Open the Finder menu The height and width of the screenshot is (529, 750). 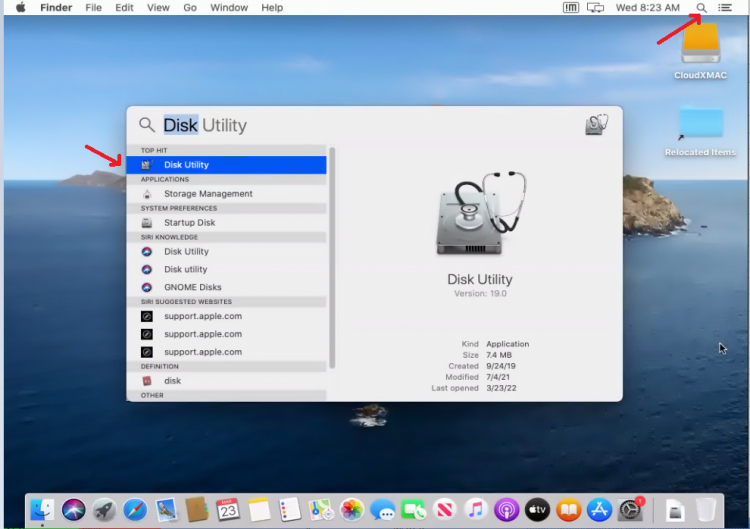(x=56, y=8)
